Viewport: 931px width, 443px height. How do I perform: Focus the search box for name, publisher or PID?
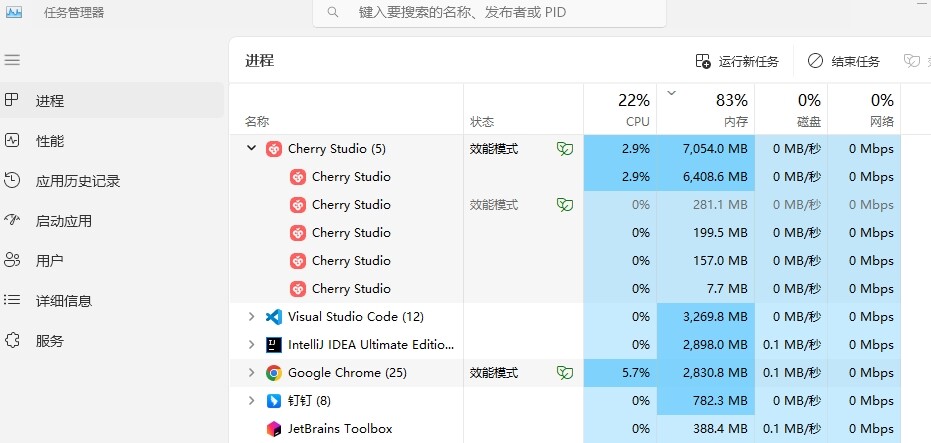(x=489, y=12)
